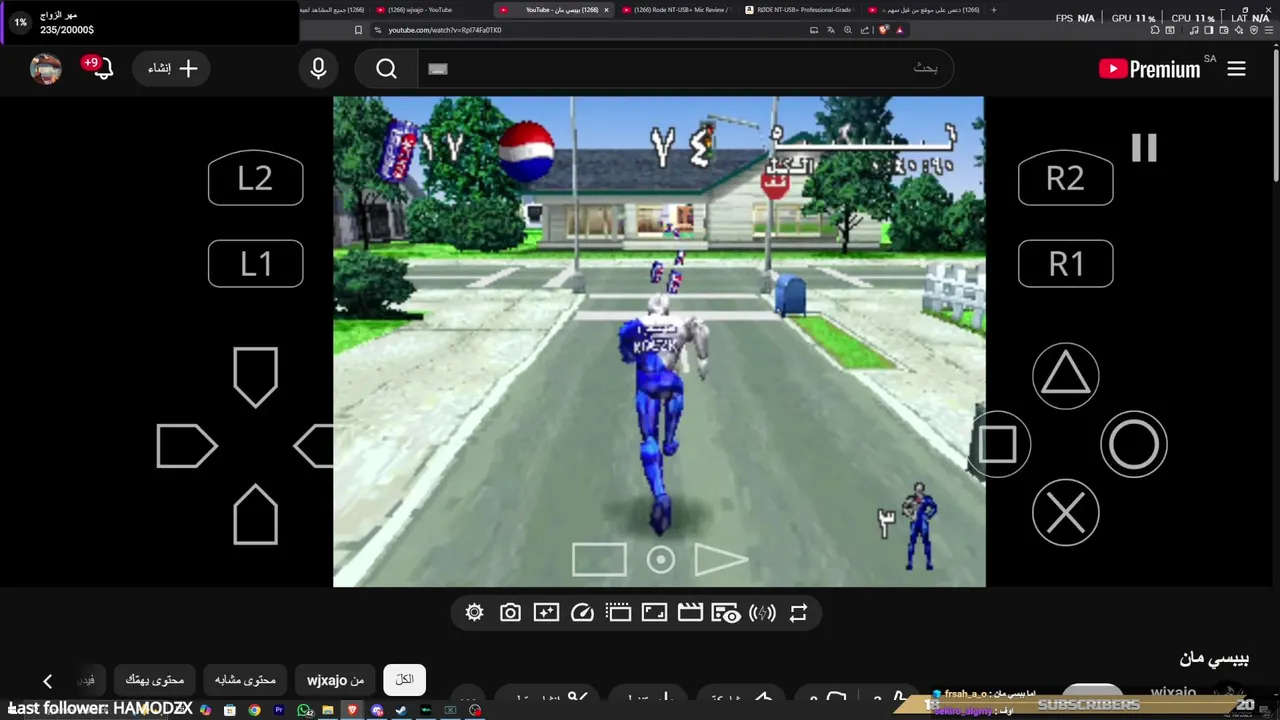The width and height of the screenshot is (1280, 720).
Task: Start voice search with the microphone
Action: (318, 68)
